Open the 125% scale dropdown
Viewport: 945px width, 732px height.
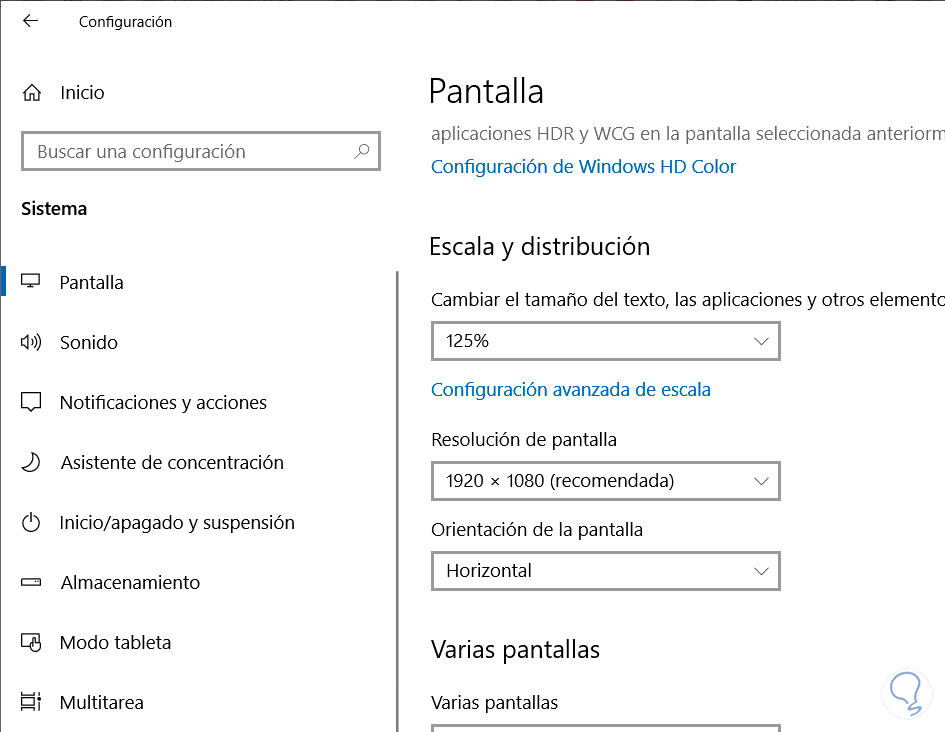[605, 341]
